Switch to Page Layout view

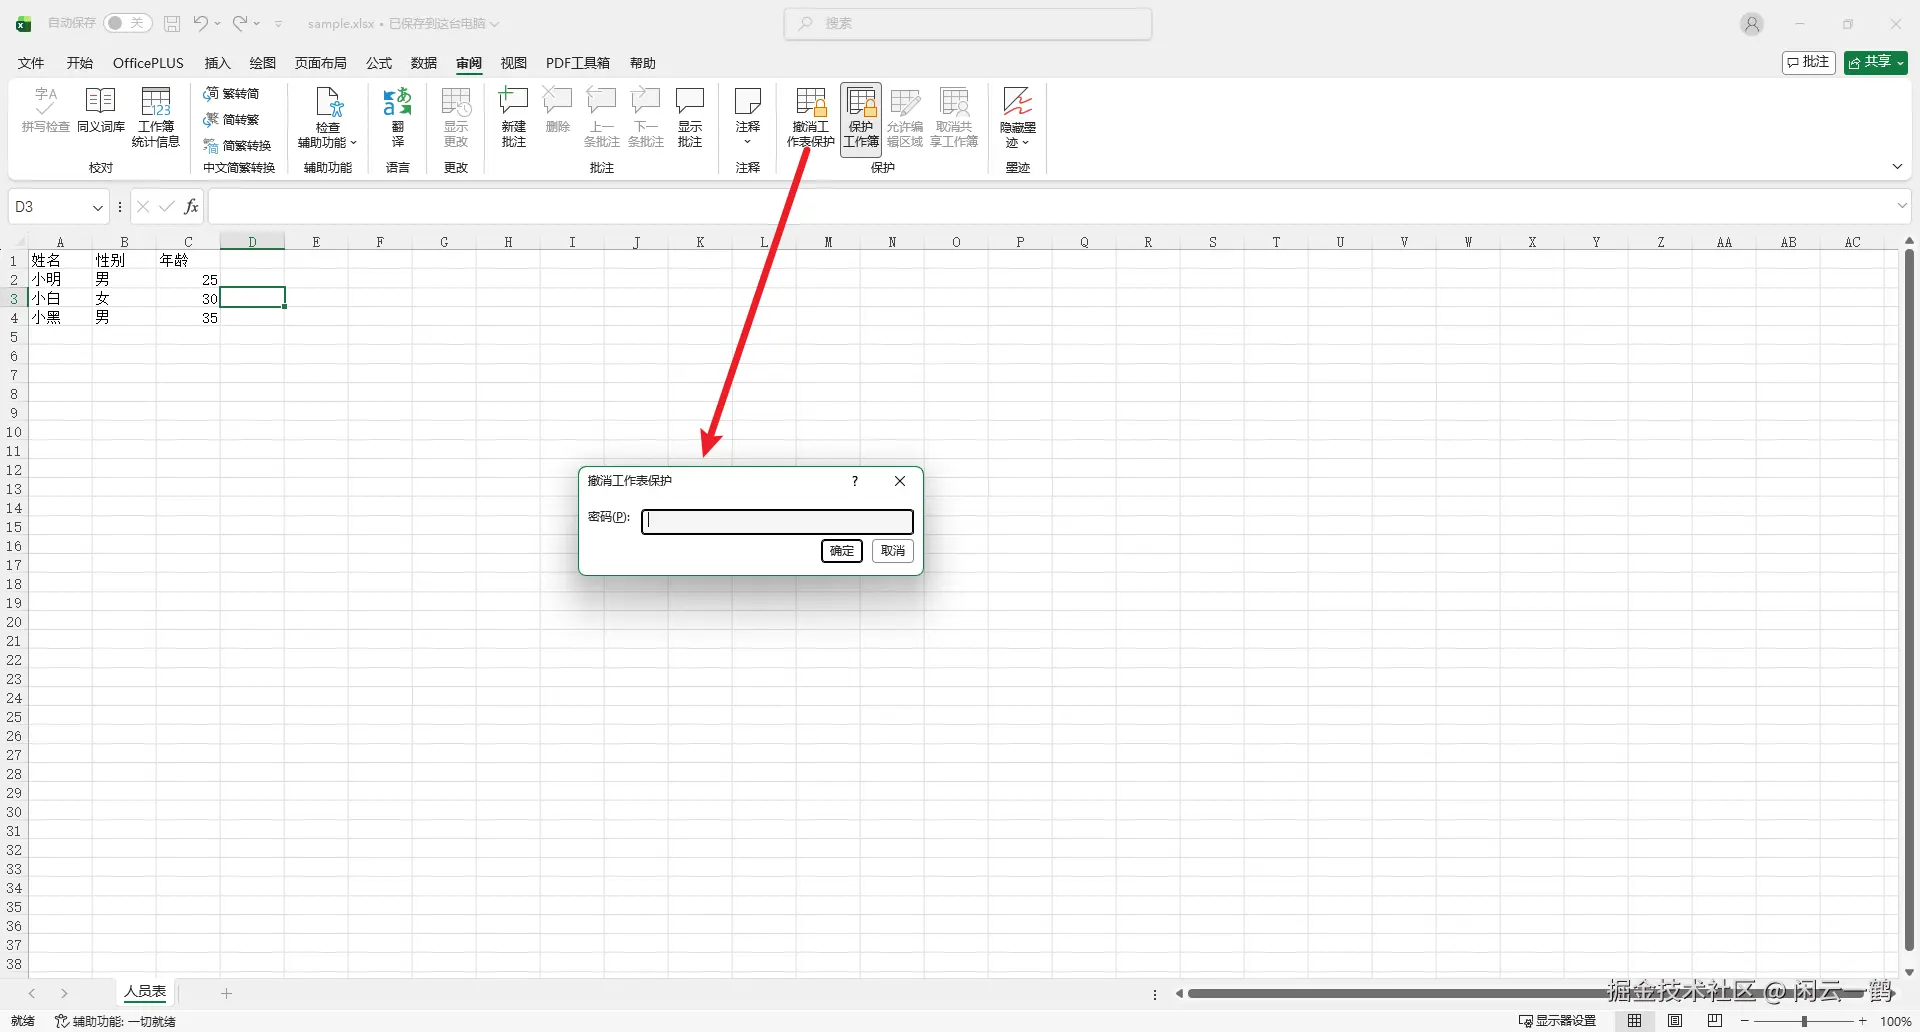pos(1675,1021)
